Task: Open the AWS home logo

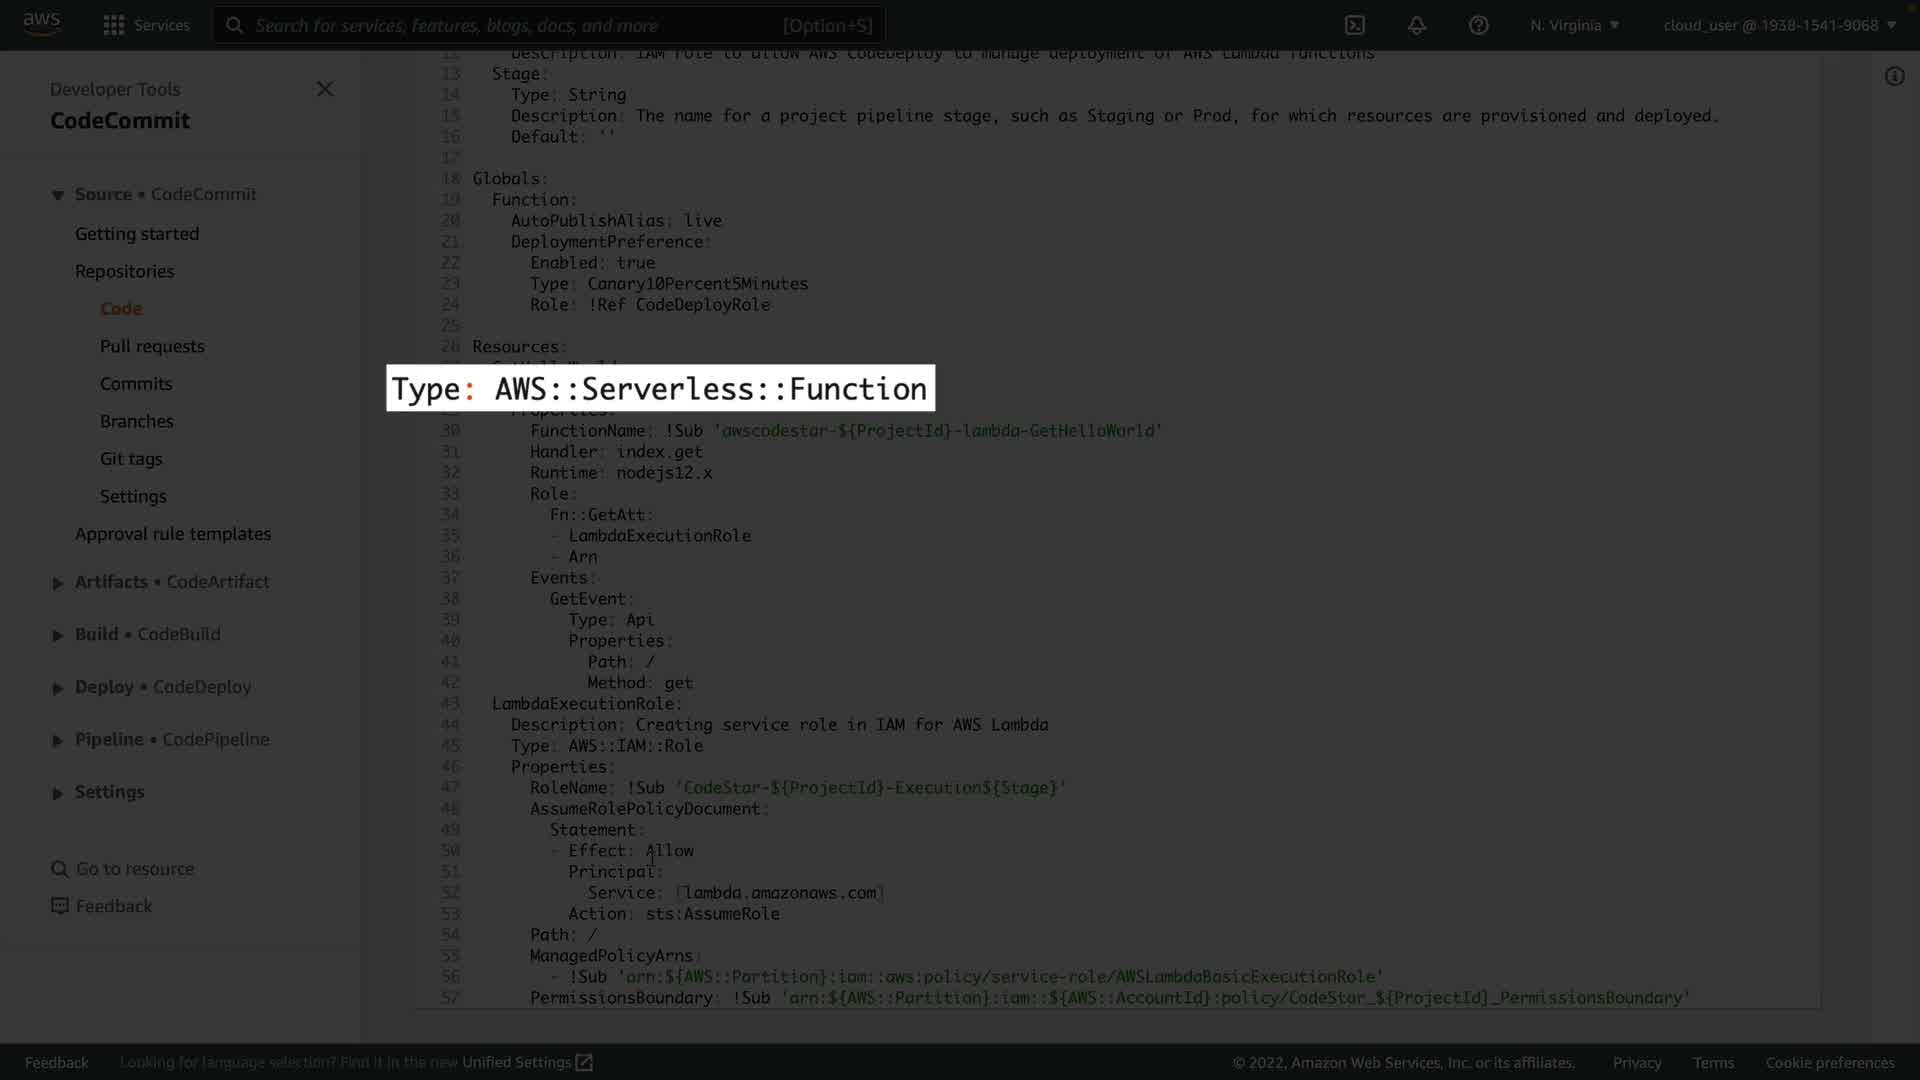Action: point(42,24)
